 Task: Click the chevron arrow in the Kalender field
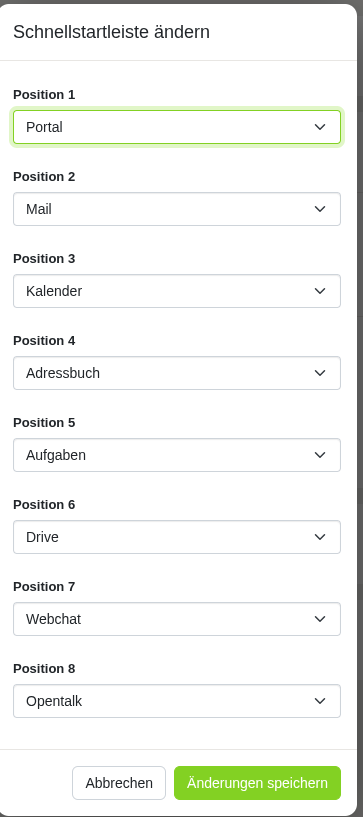click(x=320, y=291)
